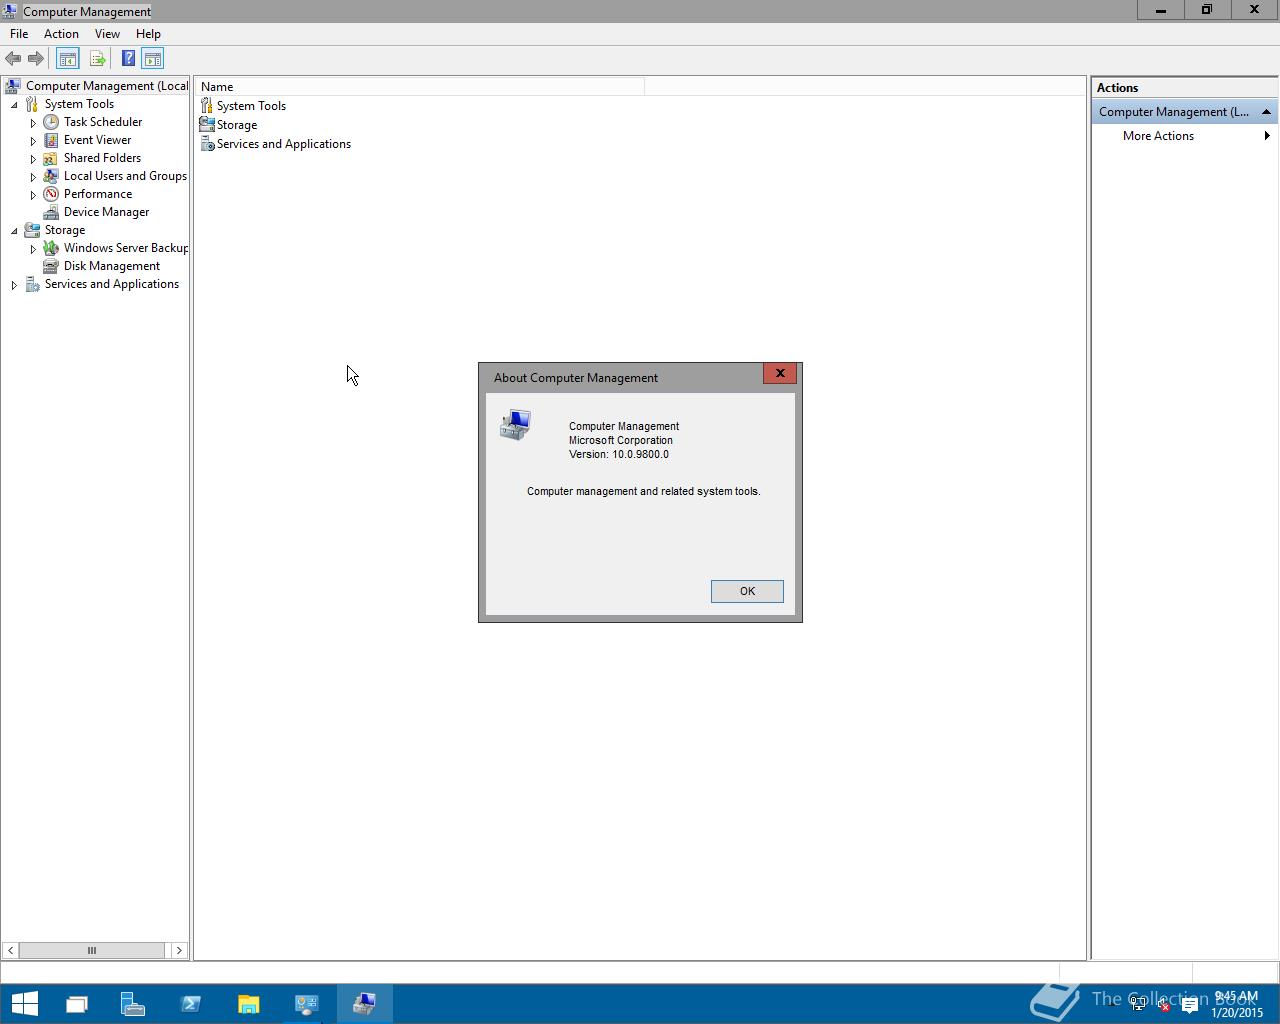Expand the Event Viewer node arrow
The image size is (1280, 1024).
[33, 141]
